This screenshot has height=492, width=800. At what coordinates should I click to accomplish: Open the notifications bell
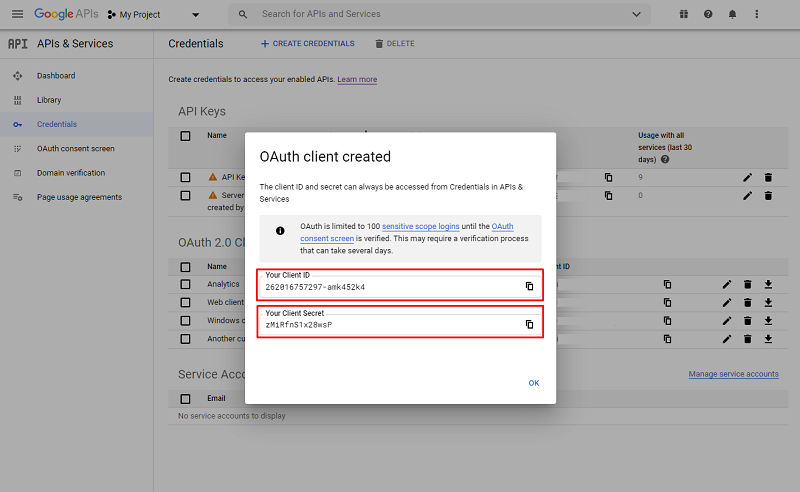click(x=732, y=14)
